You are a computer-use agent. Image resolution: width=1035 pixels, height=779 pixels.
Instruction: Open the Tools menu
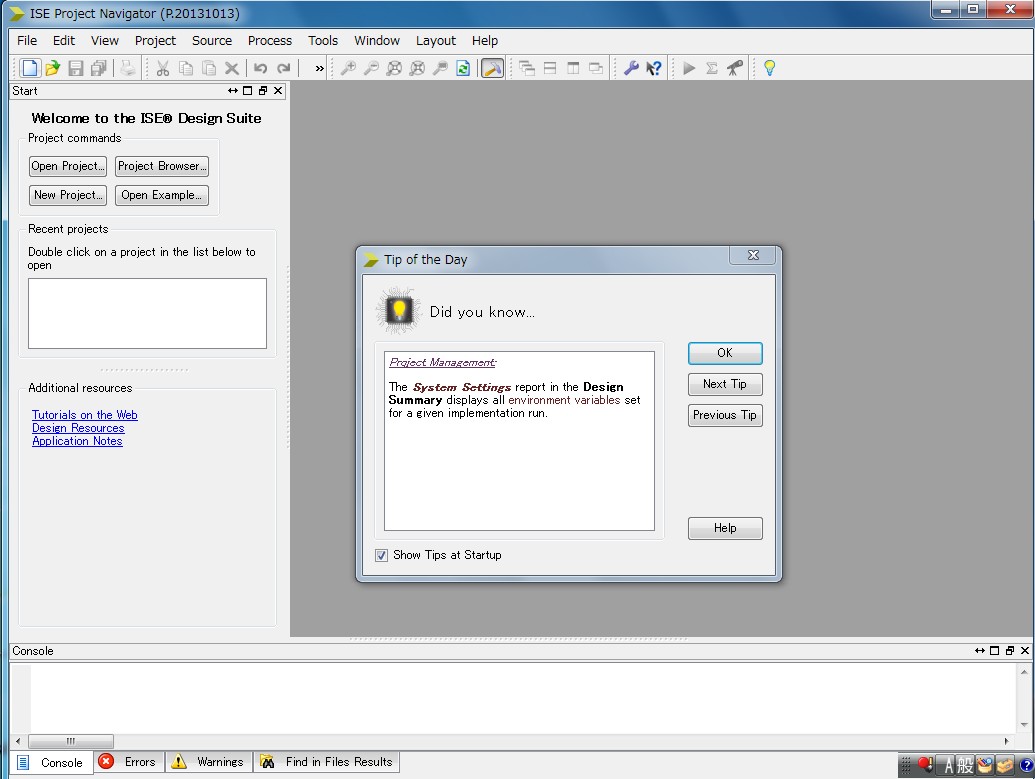[323, 40]
